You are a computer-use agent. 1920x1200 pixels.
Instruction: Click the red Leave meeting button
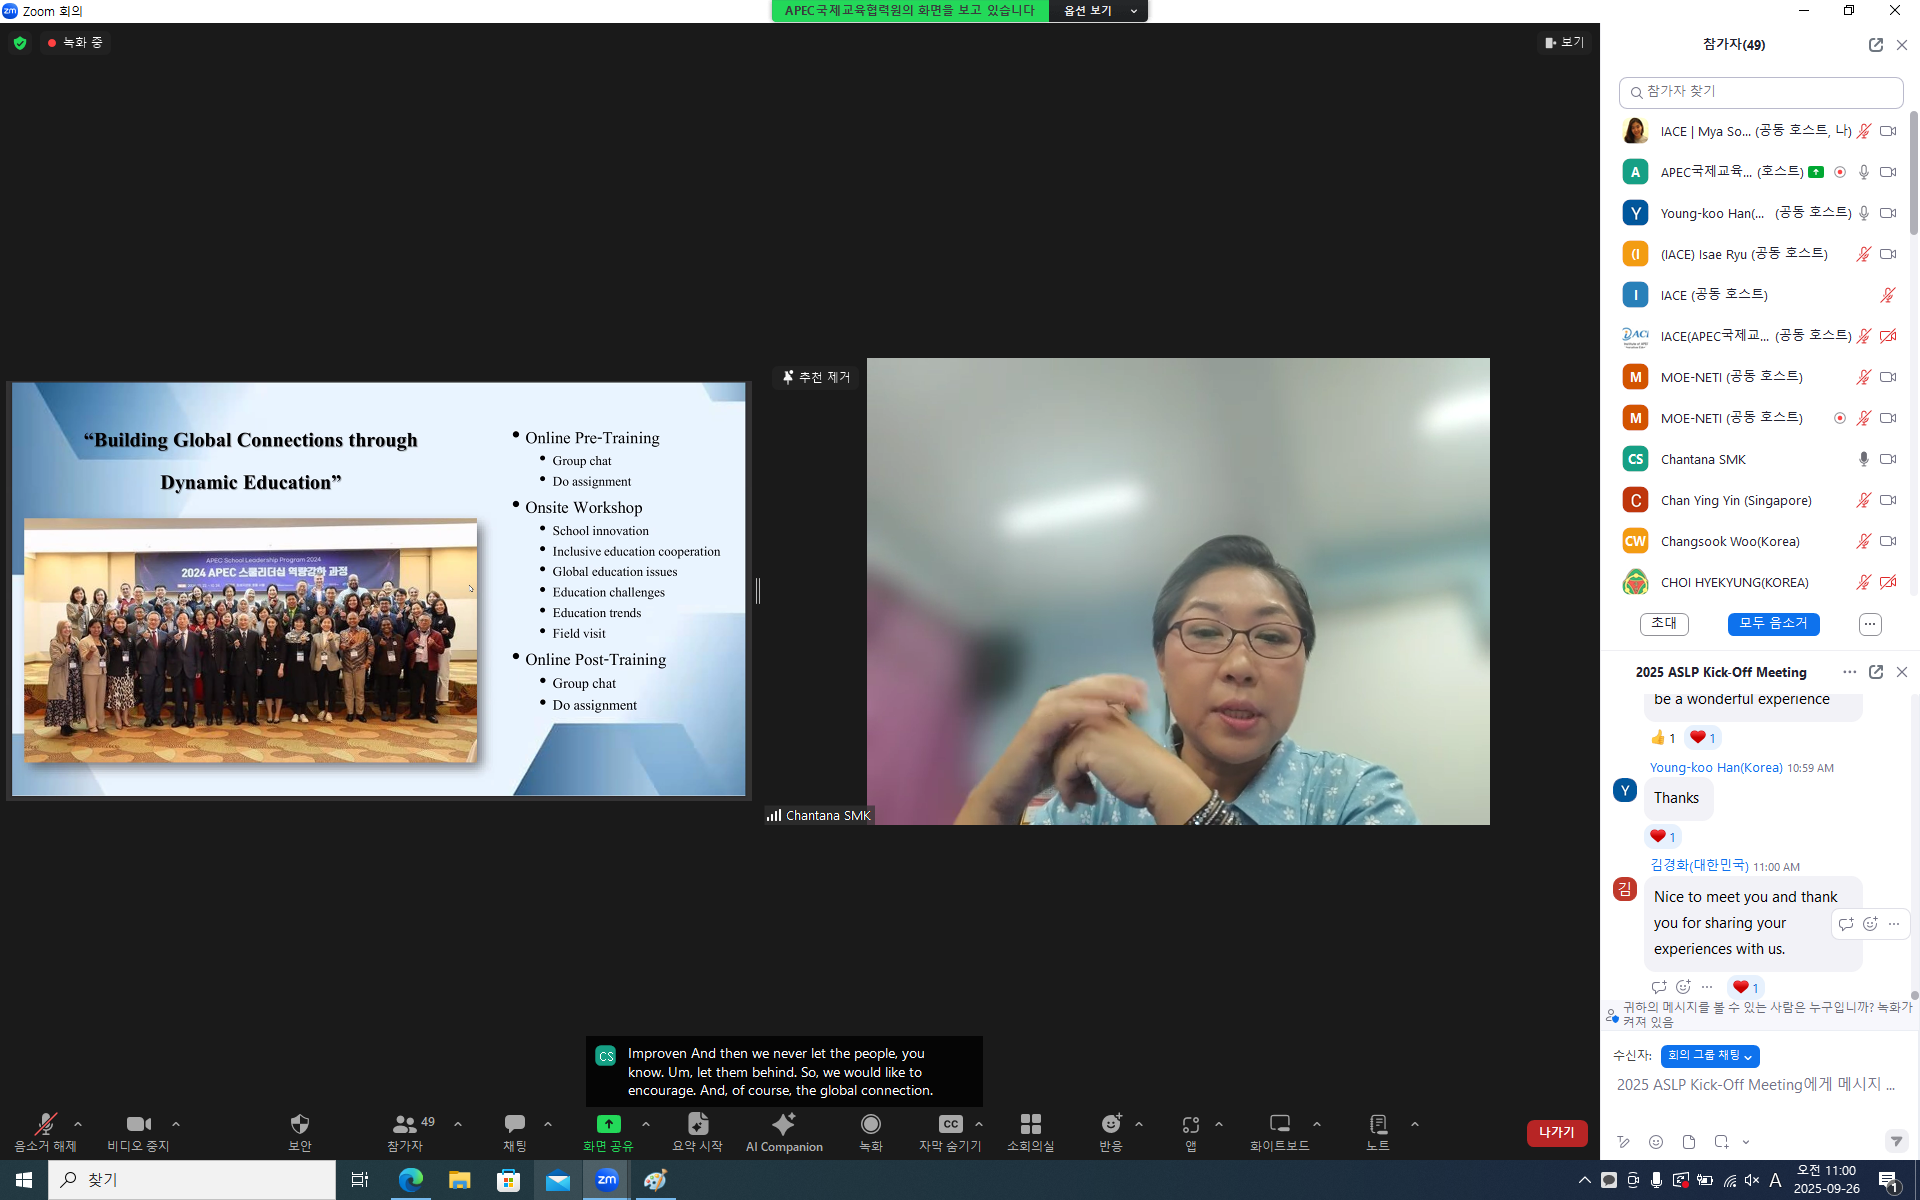tap(1556, 1132)
